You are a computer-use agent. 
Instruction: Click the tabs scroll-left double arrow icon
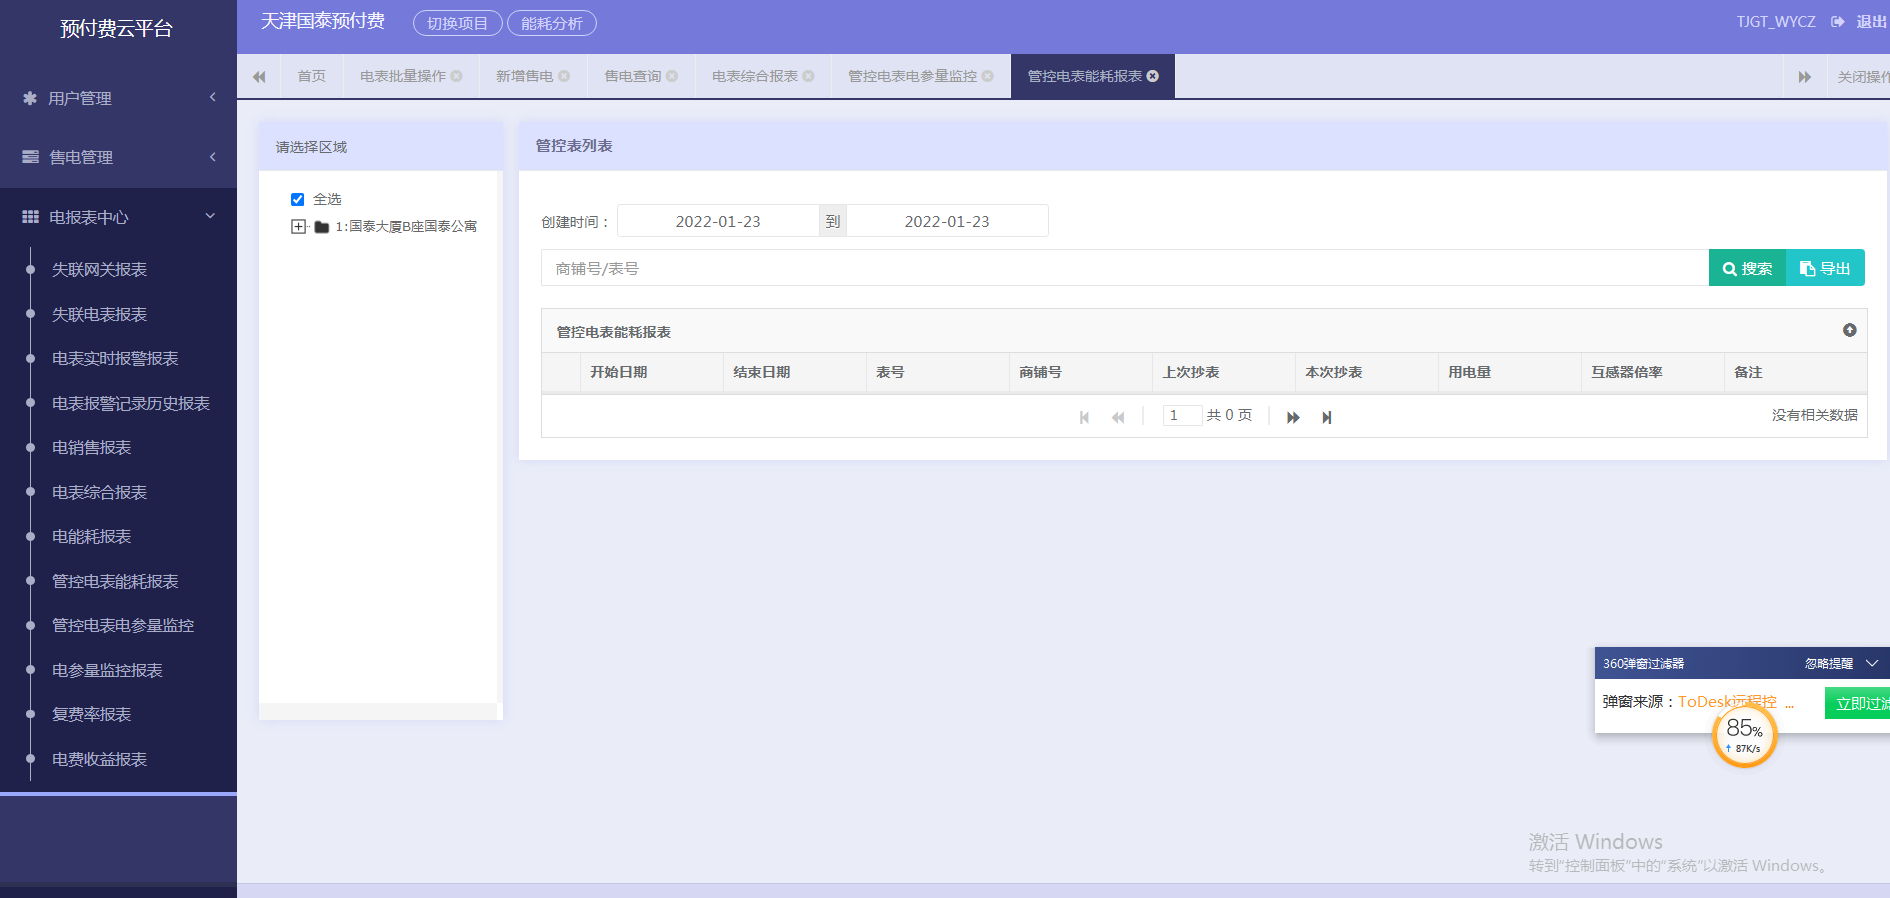pos(259,77)
